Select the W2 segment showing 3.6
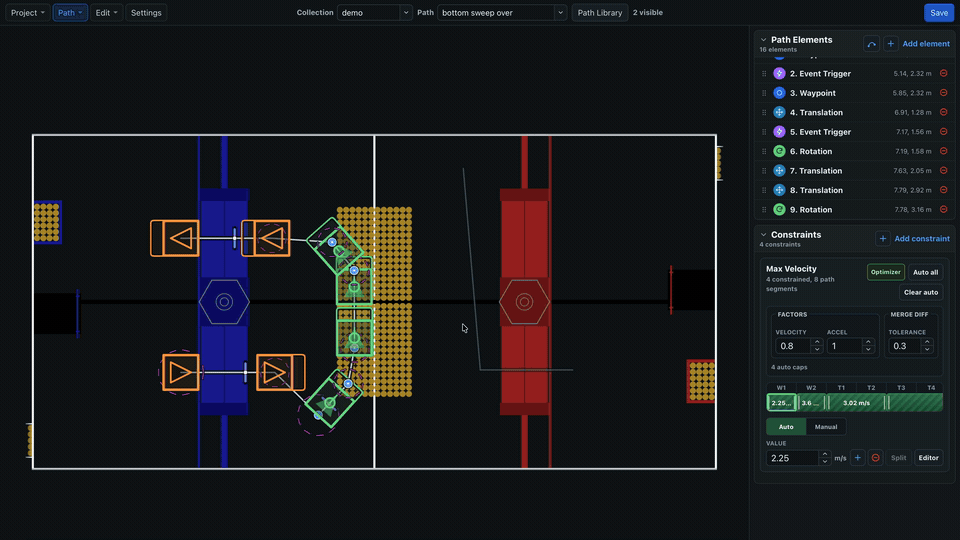 (810, 403)
